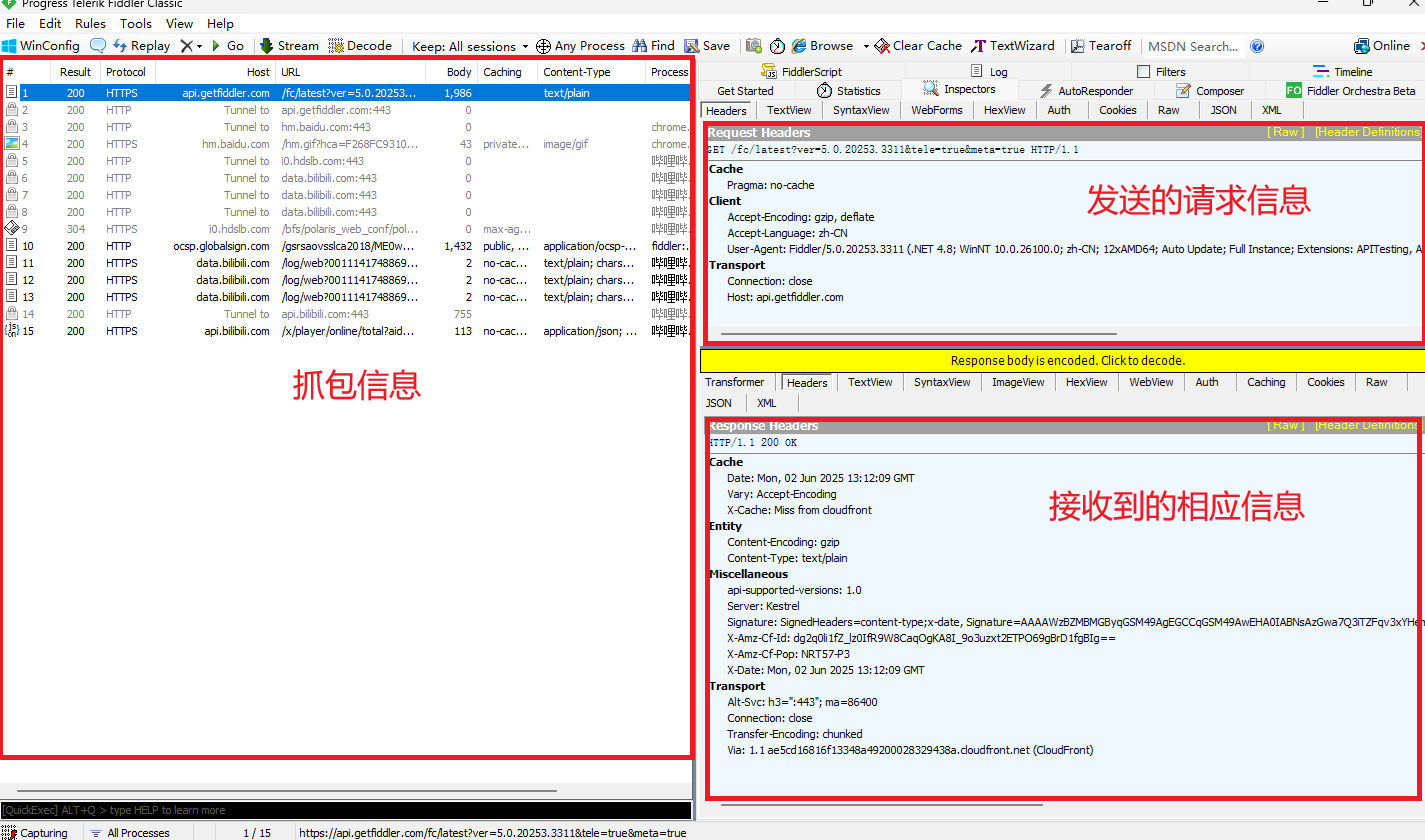Open WinConfig from the toolbar

tap(41, 46)
